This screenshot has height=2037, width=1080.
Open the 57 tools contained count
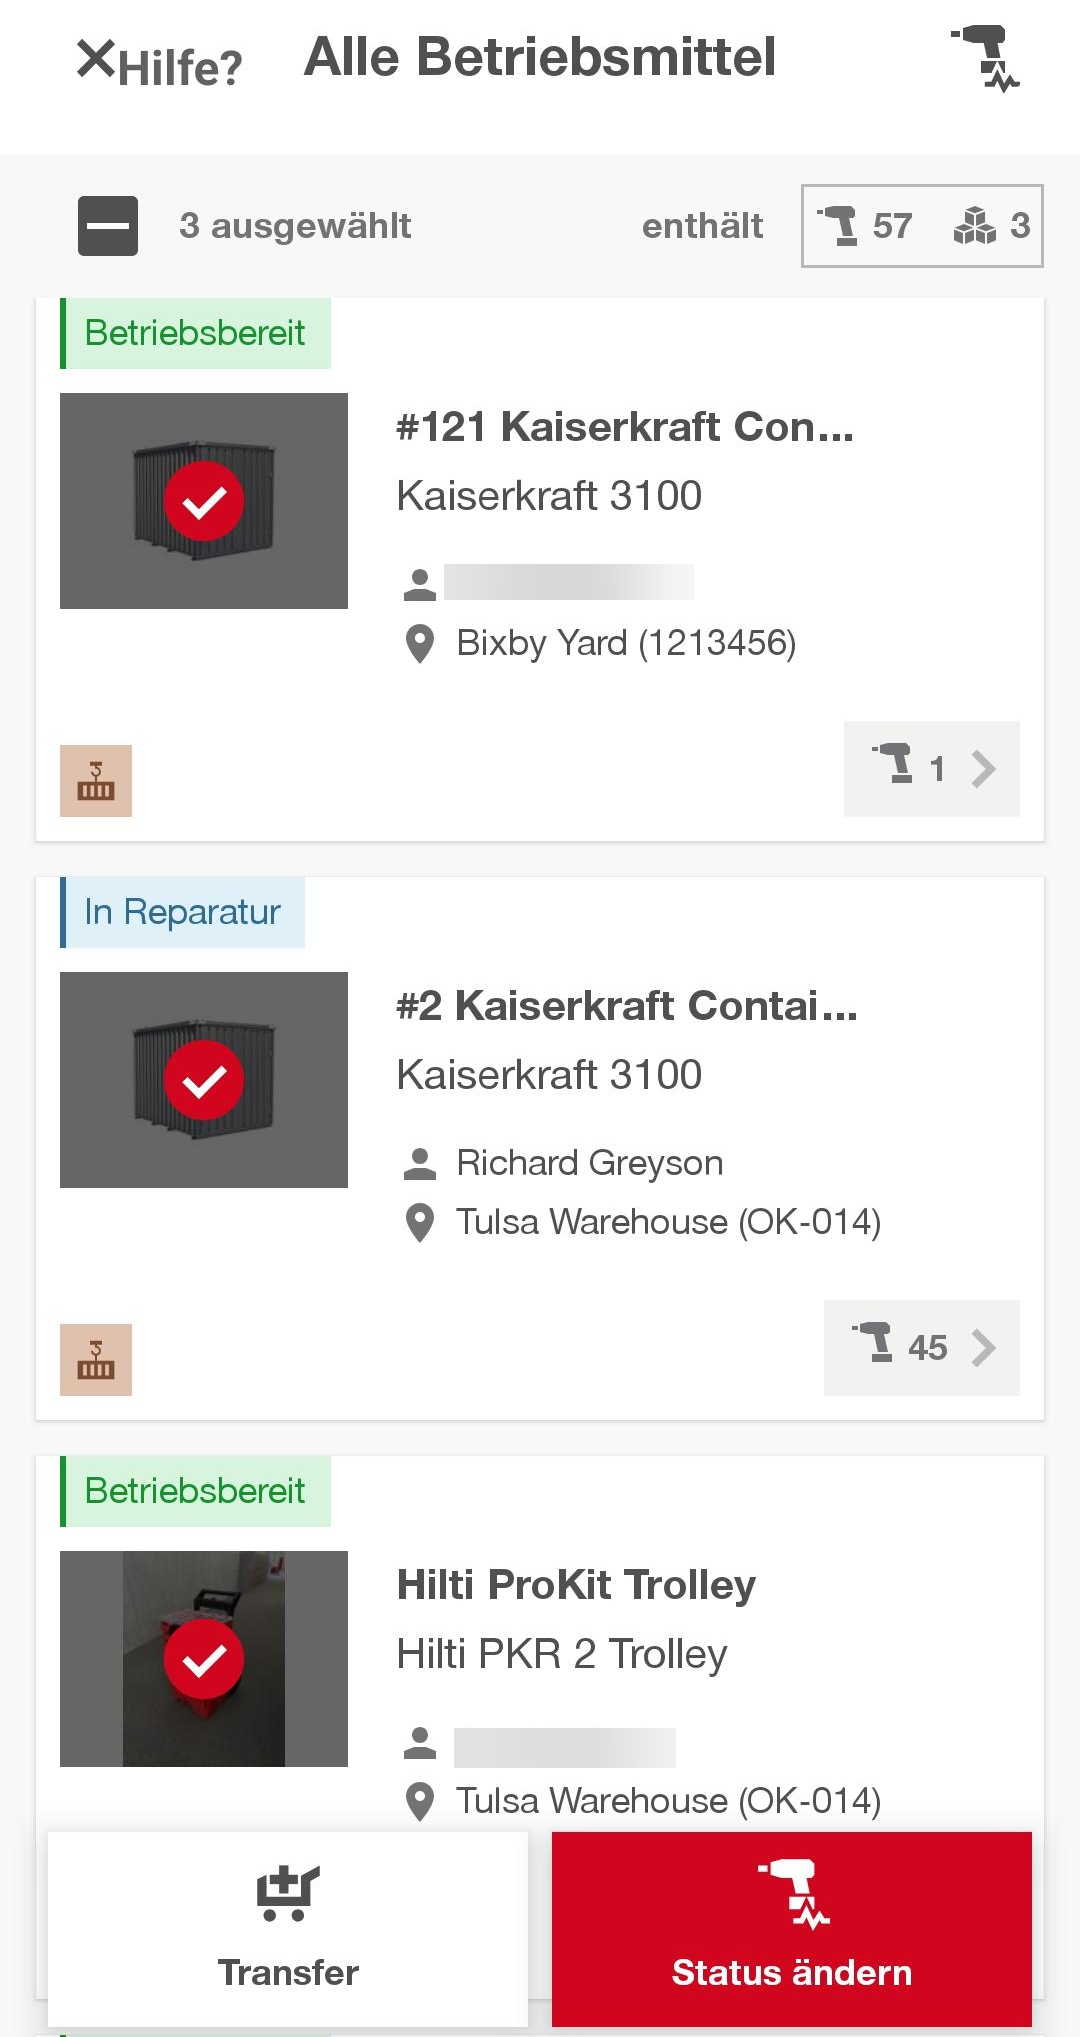pos(866,226)
